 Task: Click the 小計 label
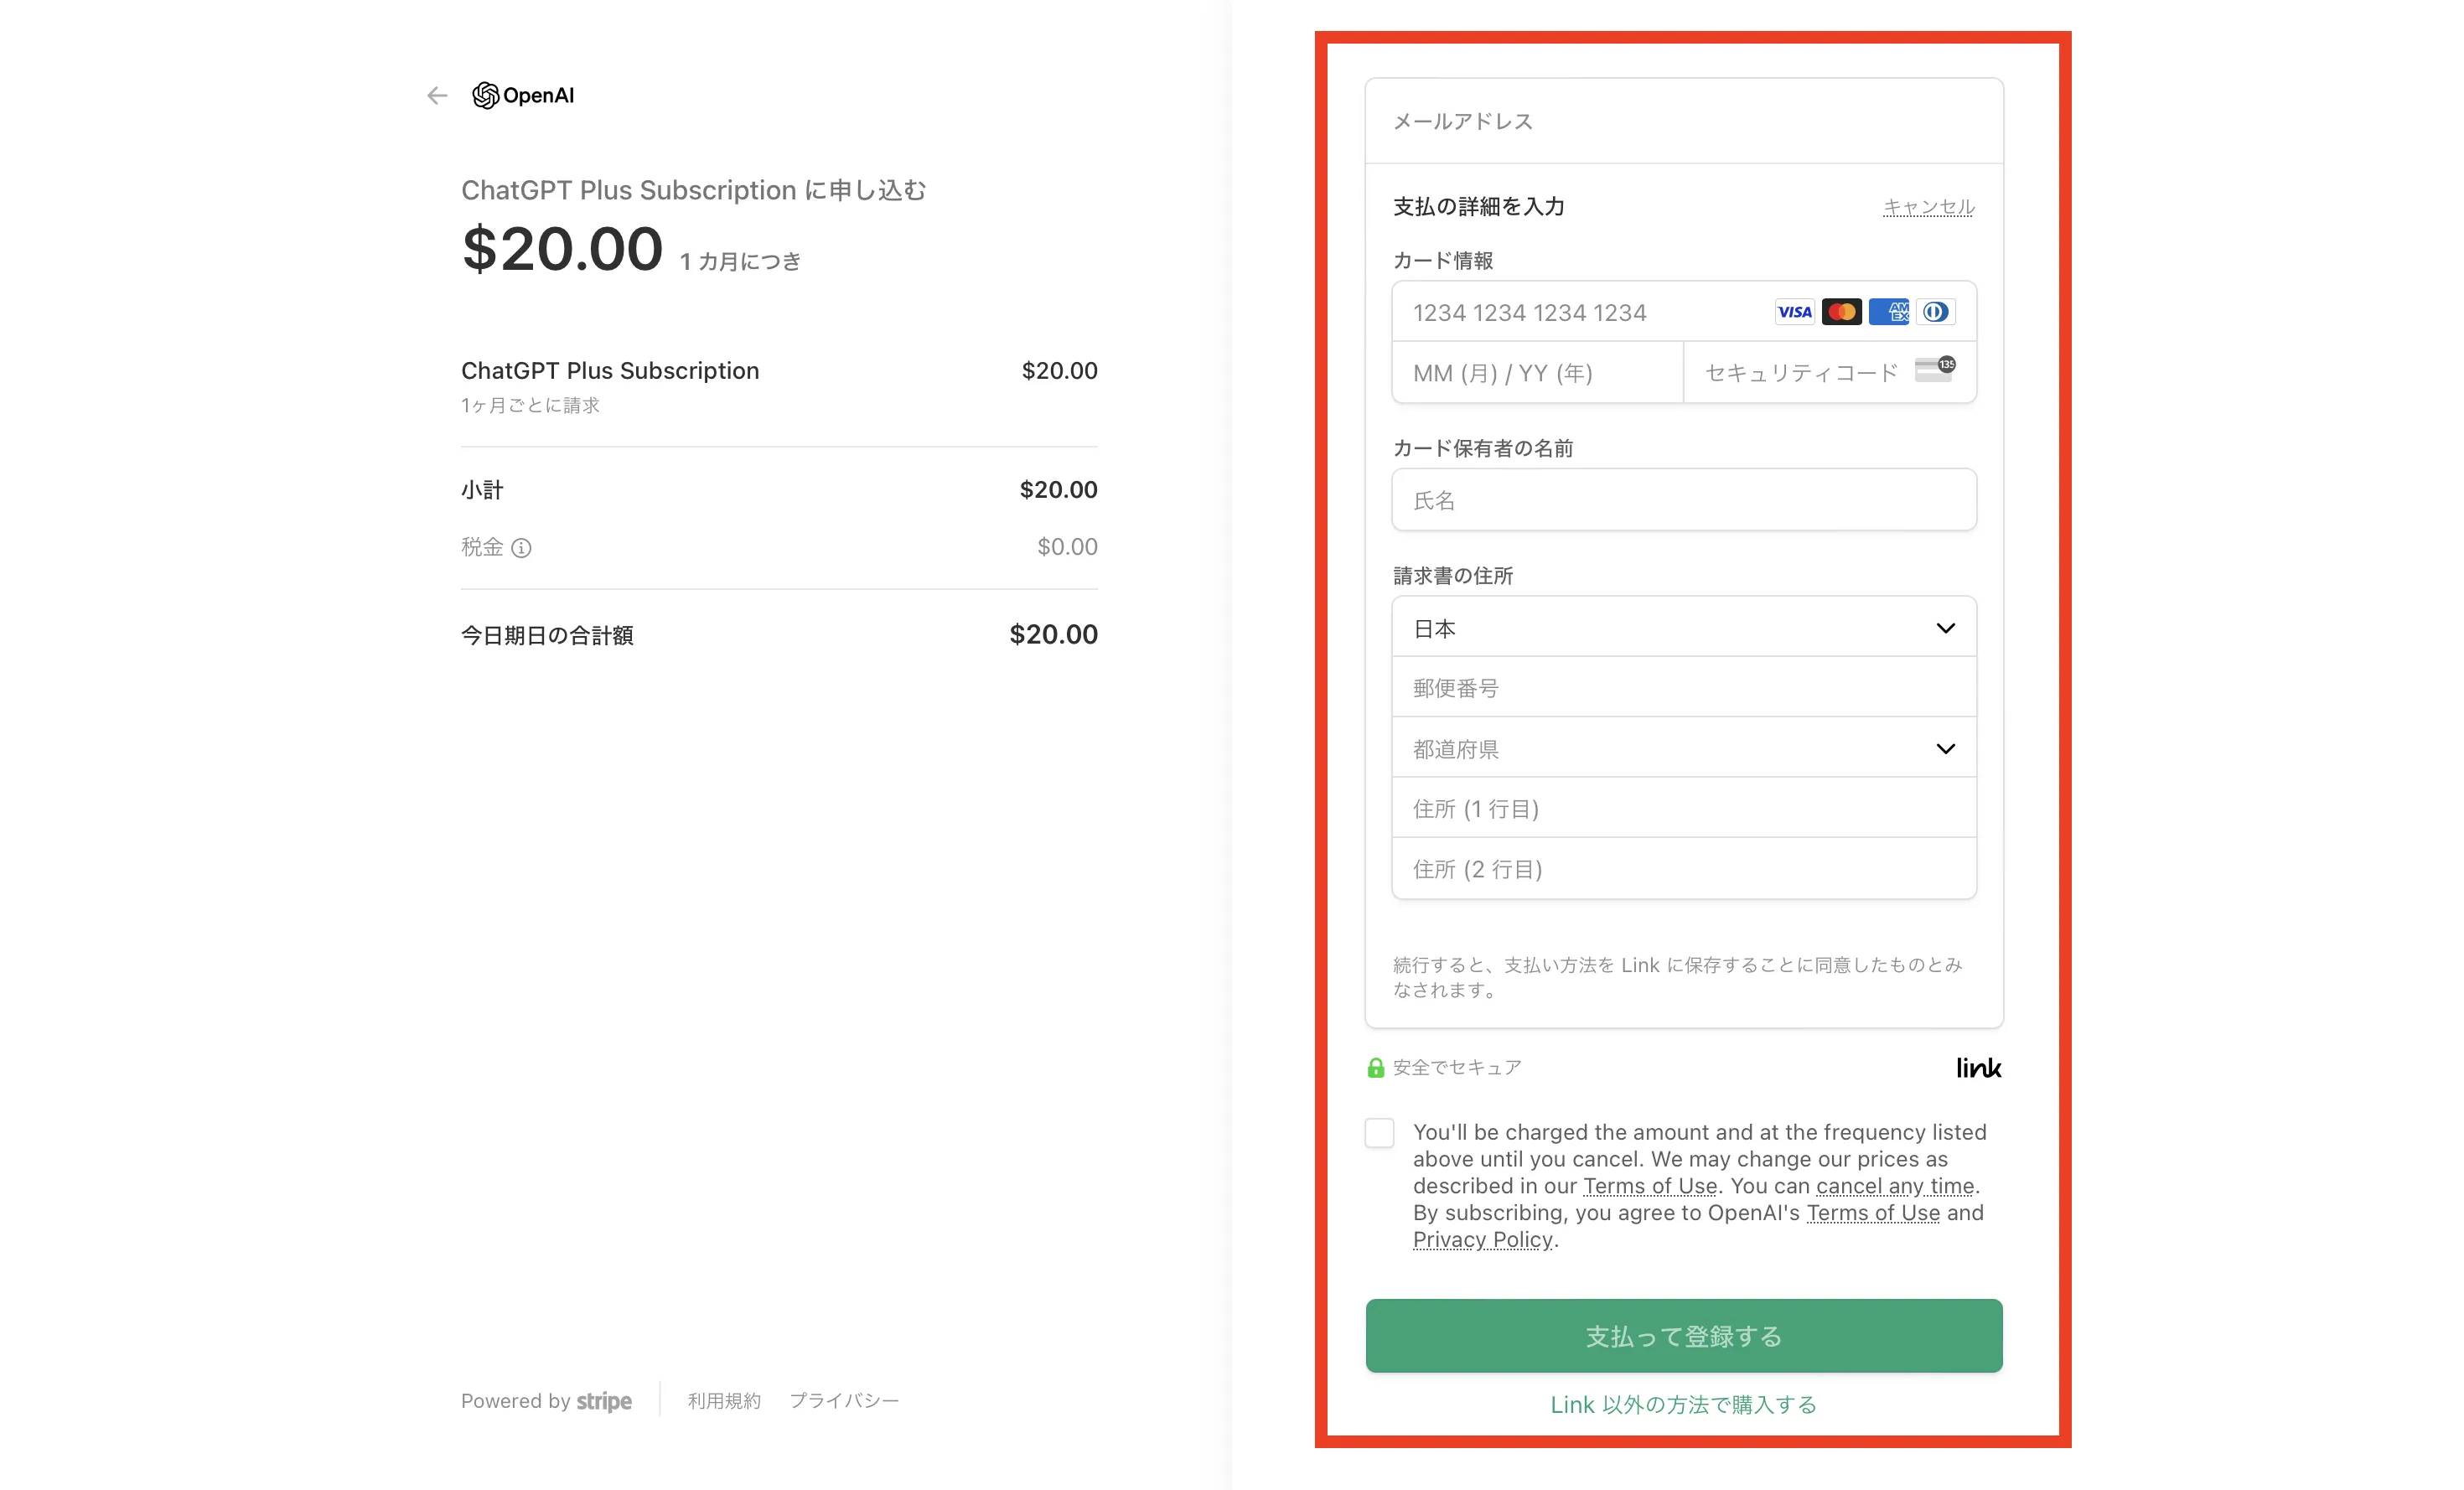482,490
